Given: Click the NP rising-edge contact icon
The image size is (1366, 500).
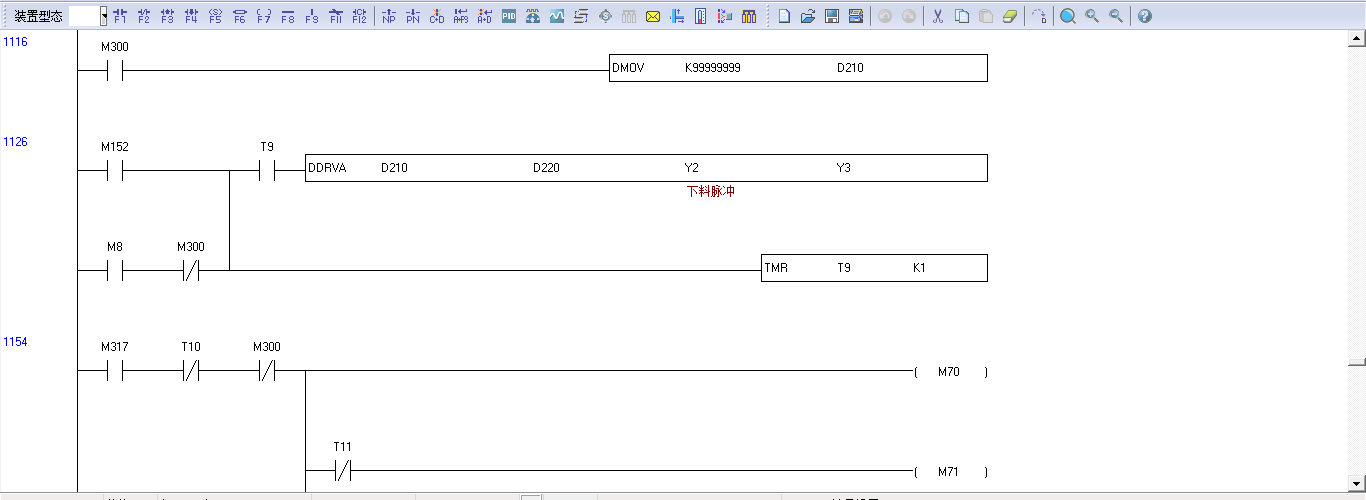Looking at the screenshot, I should click(x=388, y=16).
